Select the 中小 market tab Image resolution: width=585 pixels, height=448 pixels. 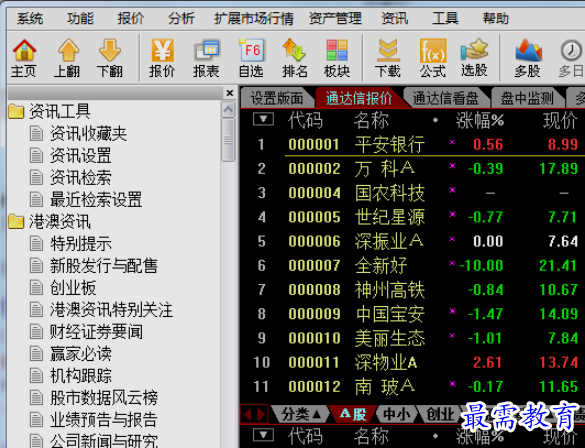pyautogui.click(x=396, y=414)
